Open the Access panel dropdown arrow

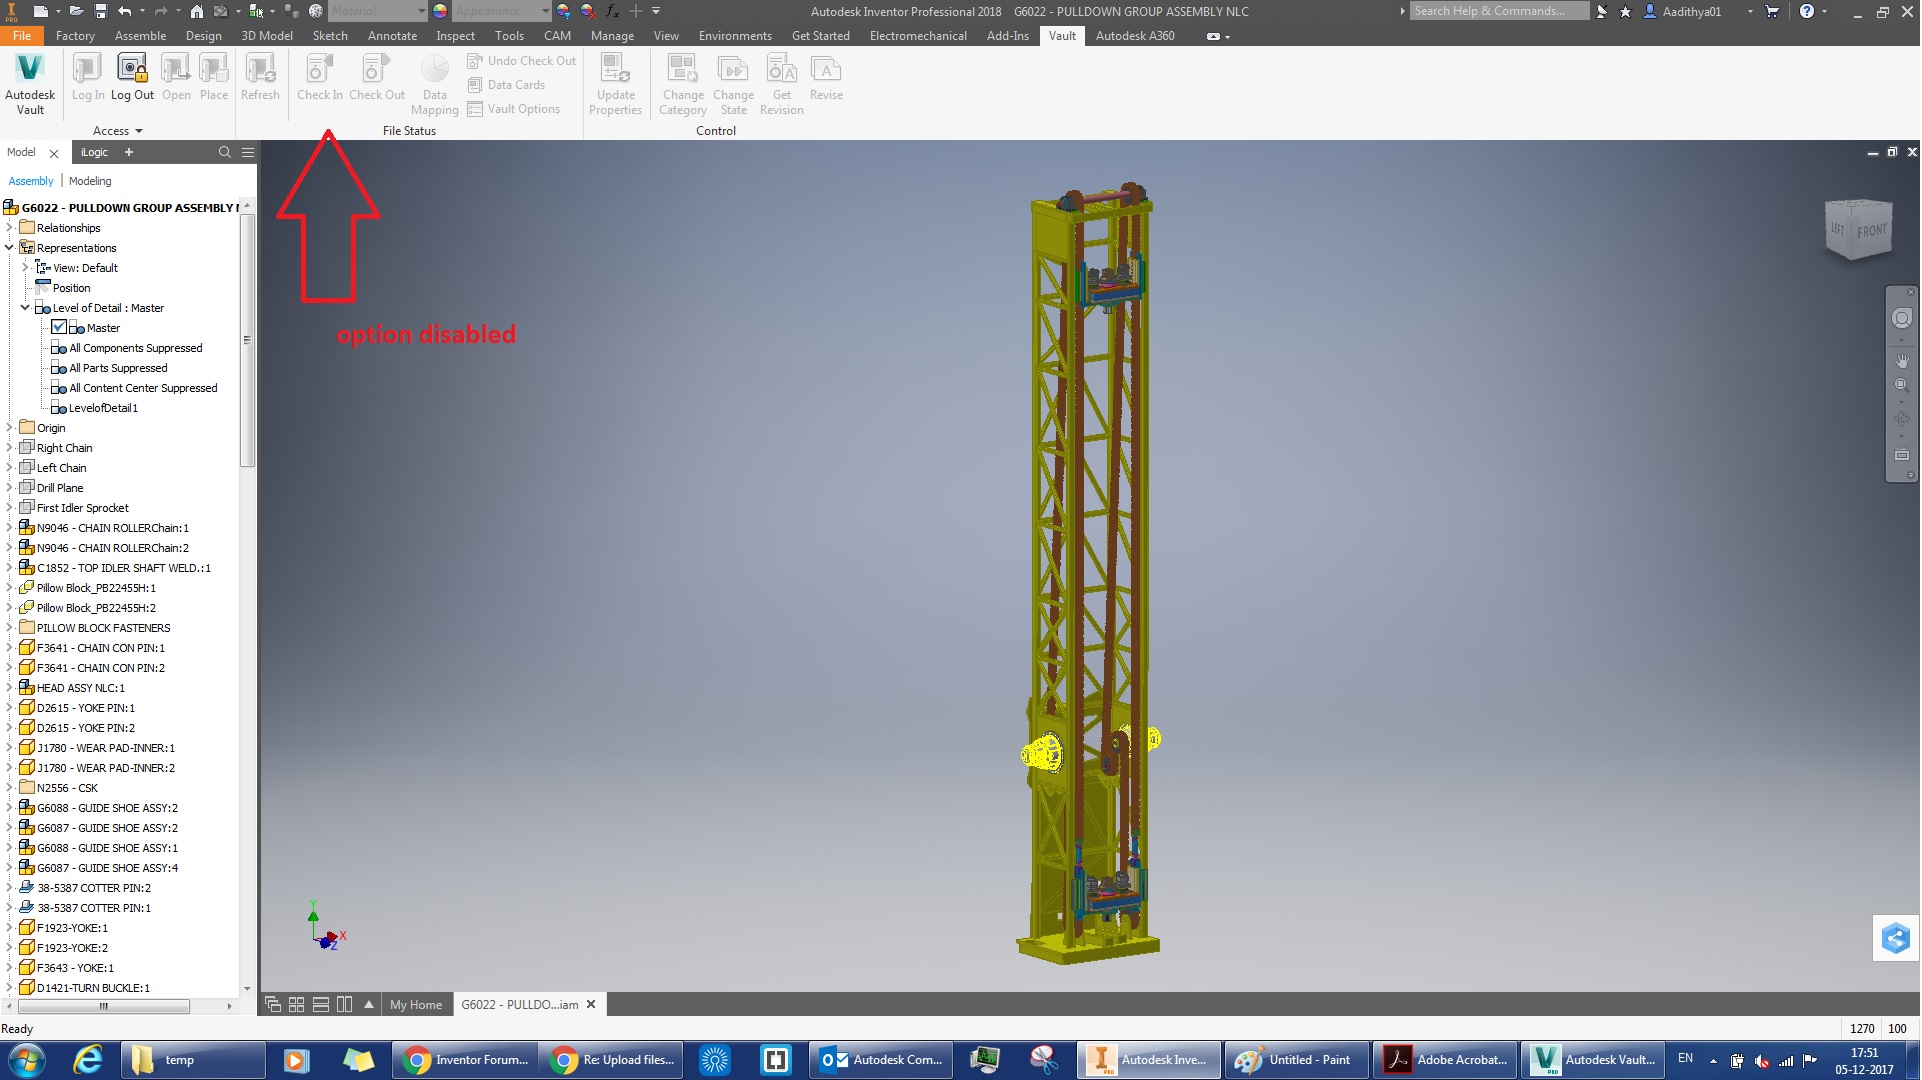[139, 131]
